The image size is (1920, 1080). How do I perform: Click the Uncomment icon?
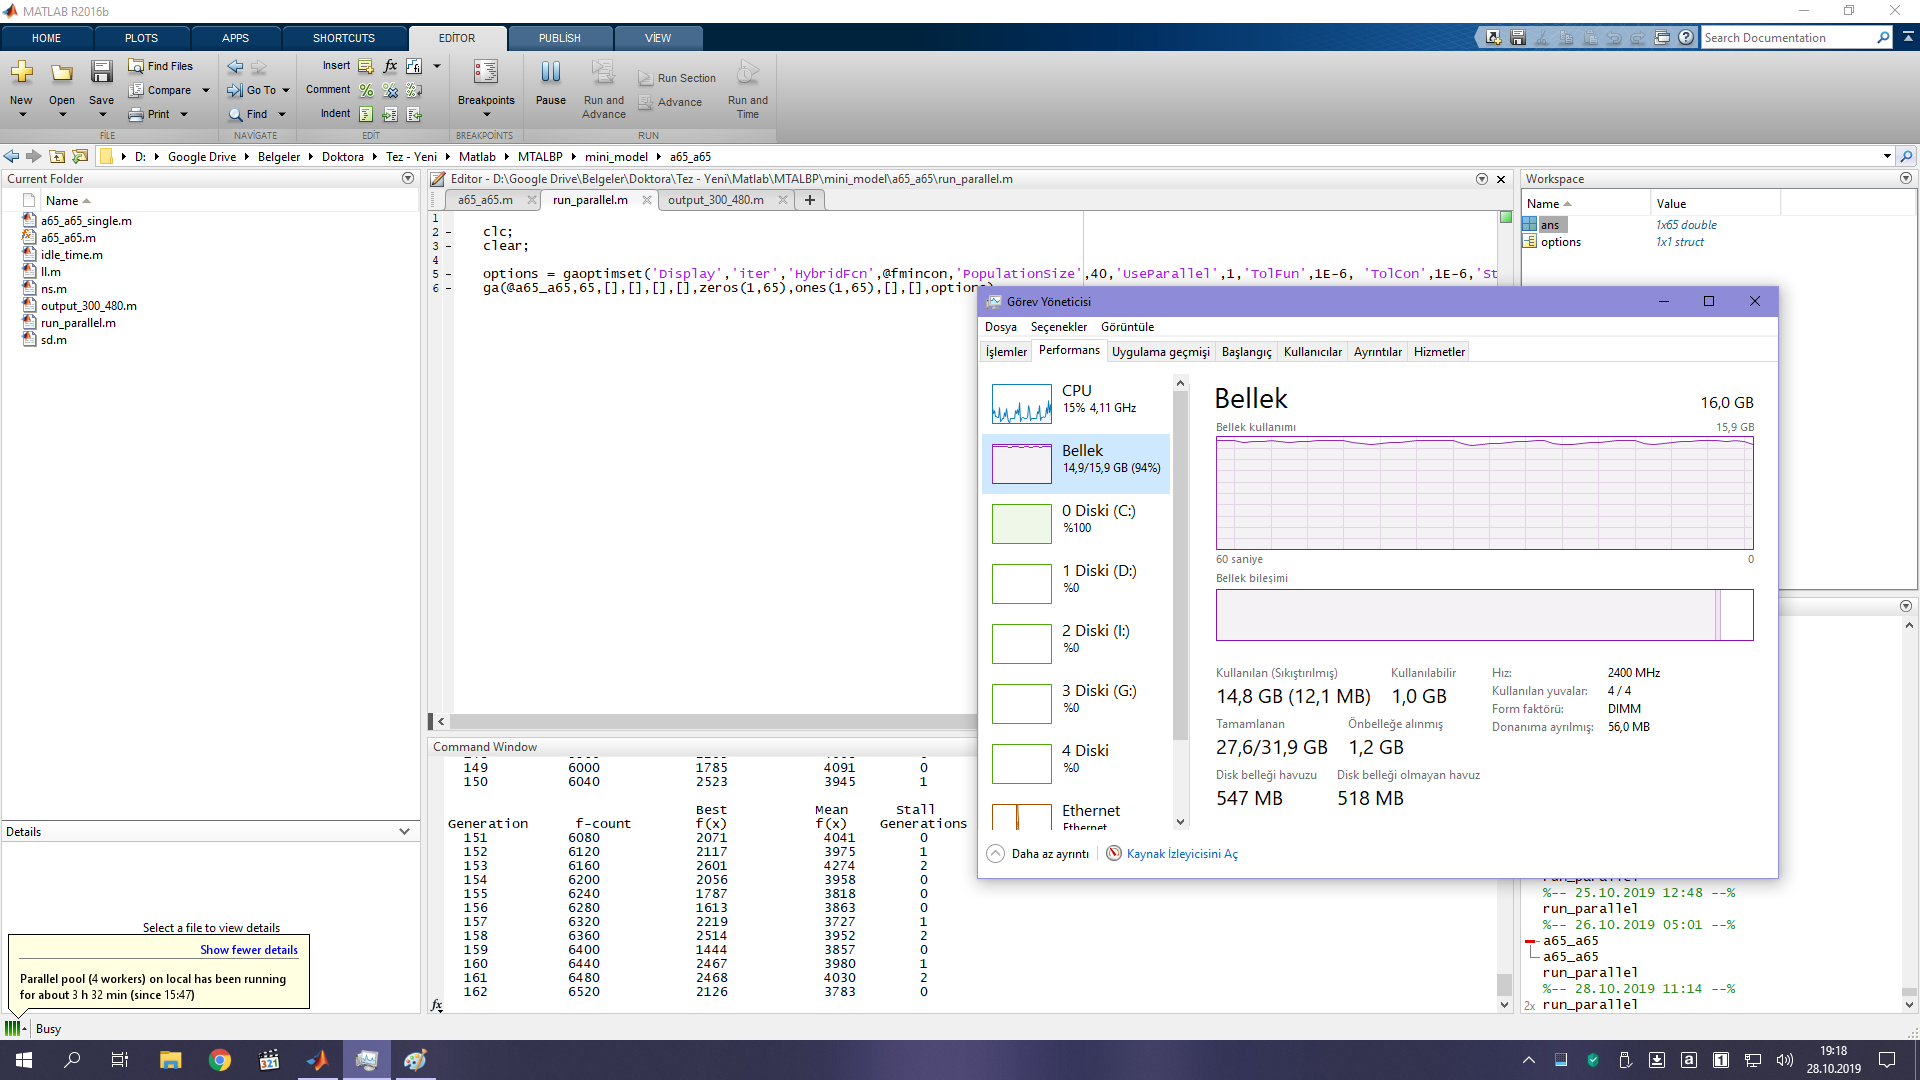[390, 90]
